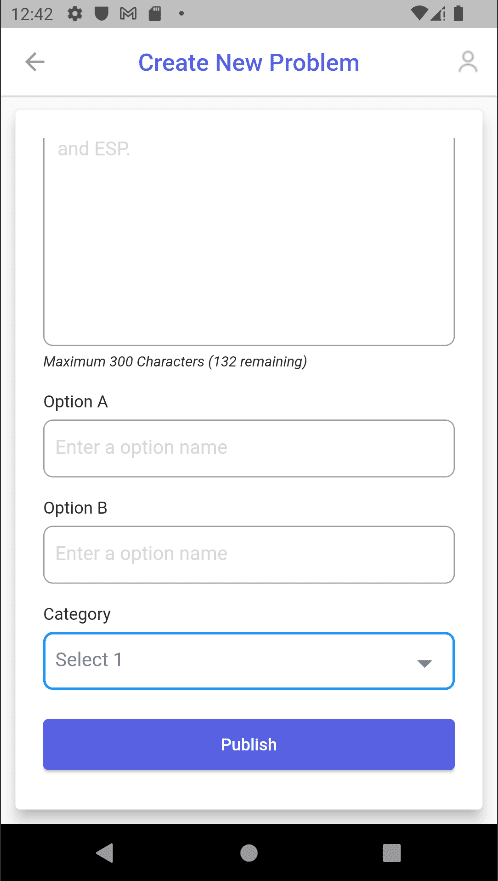This screenshot has height=881, width=498.
Task: Tap the back arrow icon
Action: coord(35,62)
